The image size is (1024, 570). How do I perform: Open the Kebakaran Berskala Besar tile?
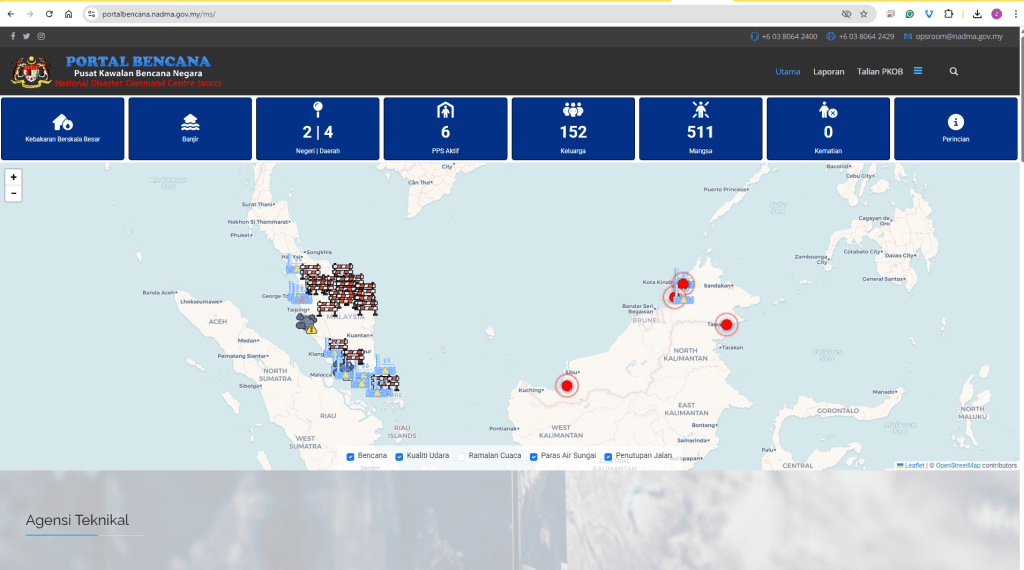[x=63, y=129]
